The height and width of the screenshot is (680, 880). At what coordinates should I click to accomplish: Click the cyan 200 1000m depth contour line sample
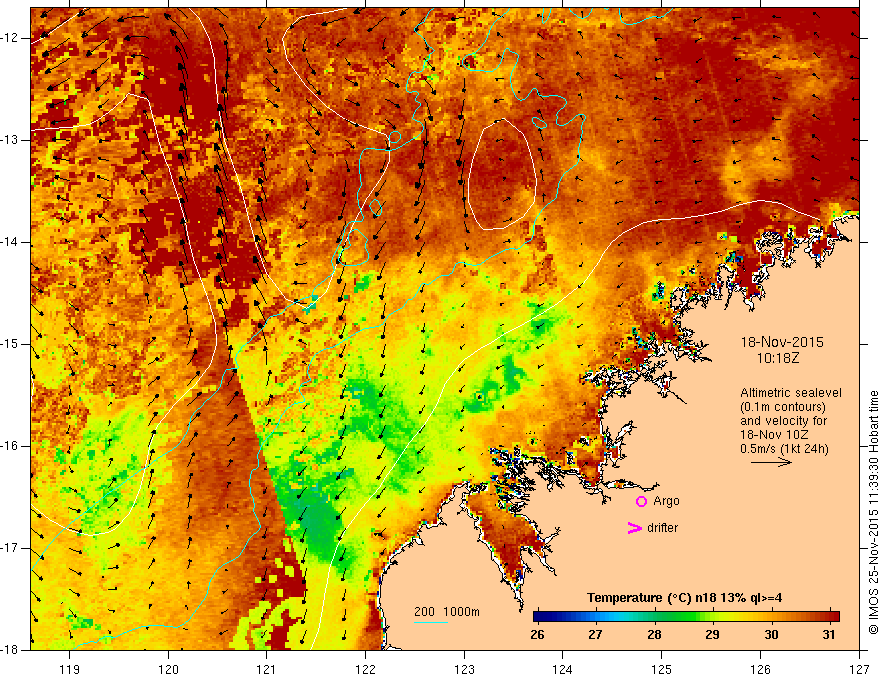[430, 622]
